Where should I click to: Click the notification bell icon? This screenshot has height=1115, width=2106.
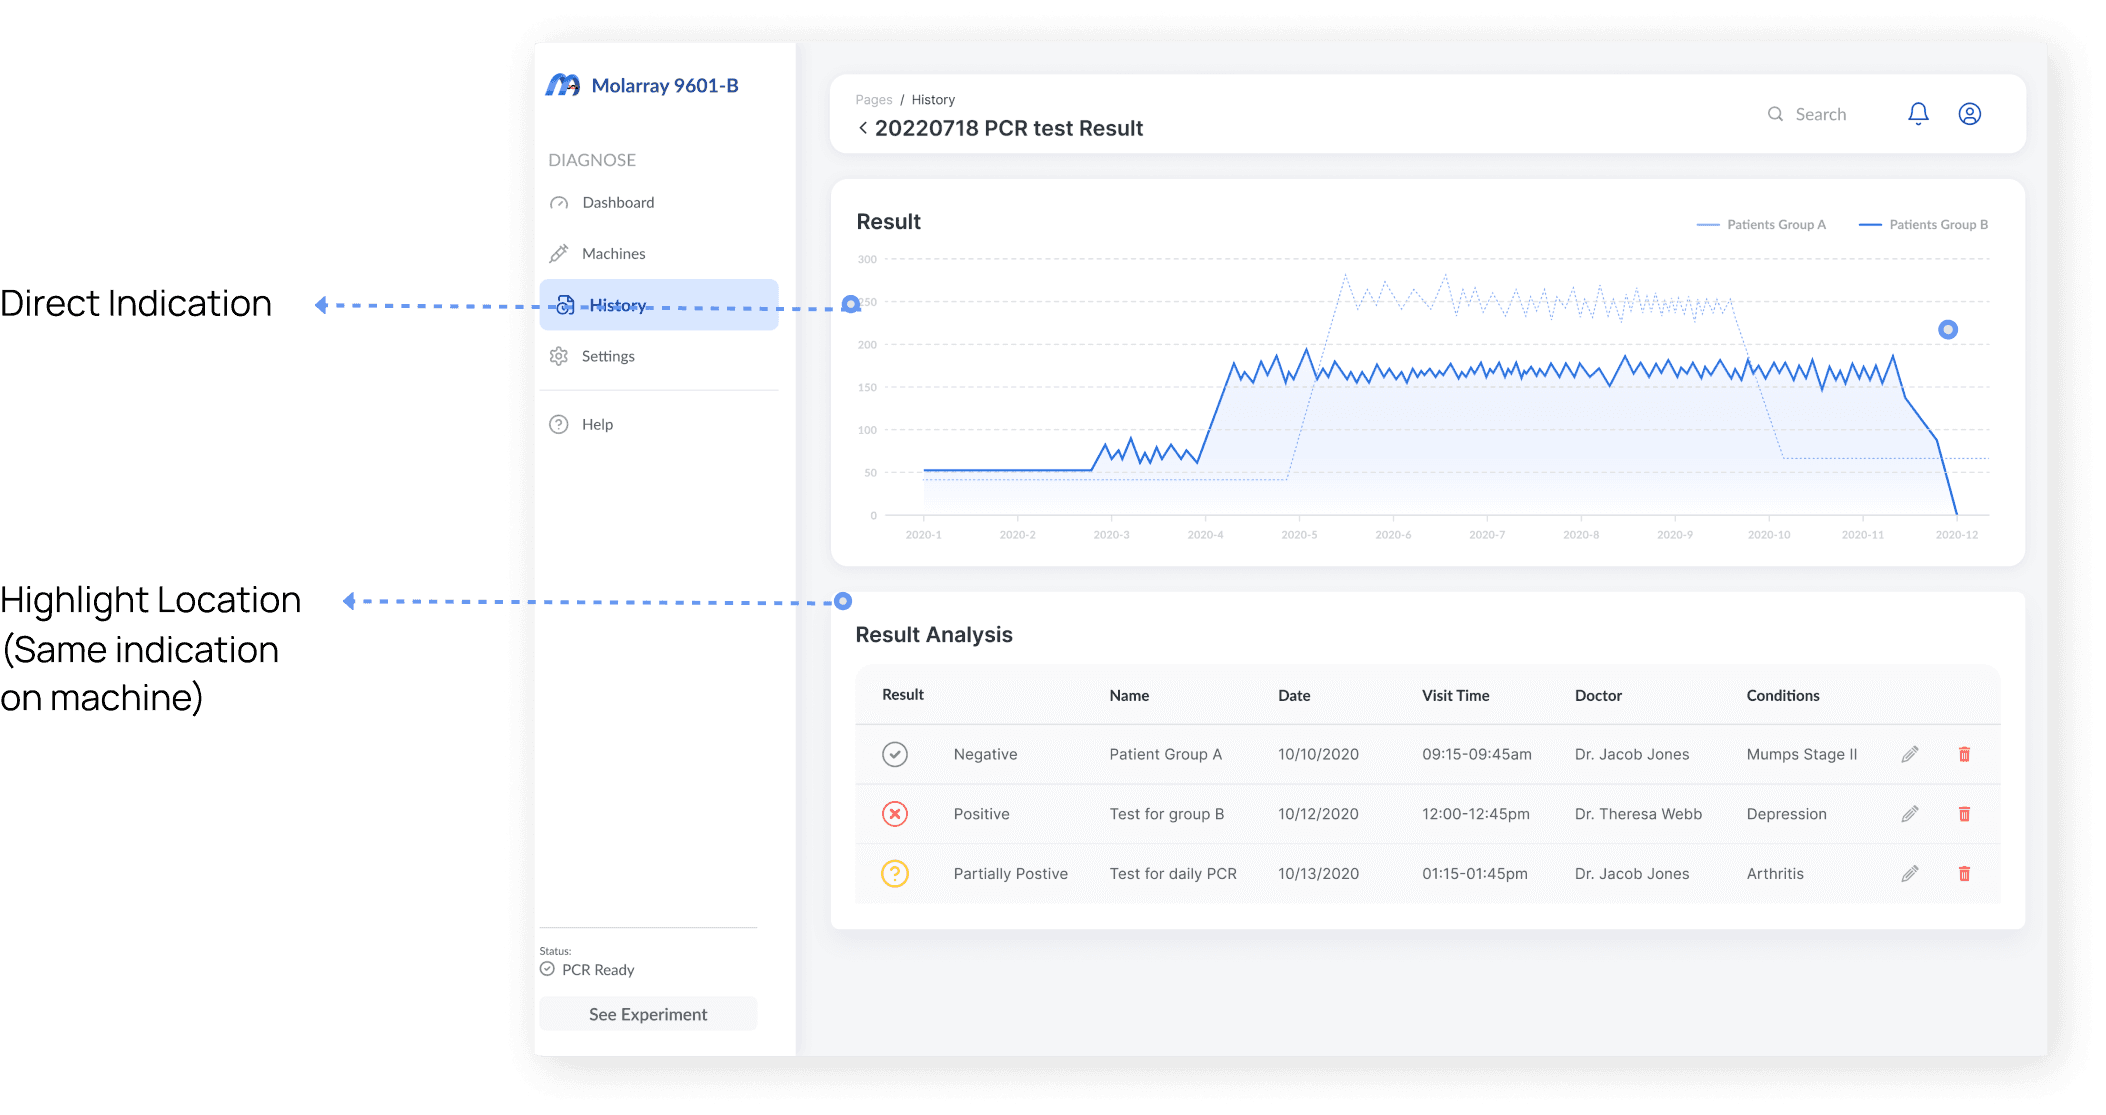pyautogui.click(x=1917, y=114)
